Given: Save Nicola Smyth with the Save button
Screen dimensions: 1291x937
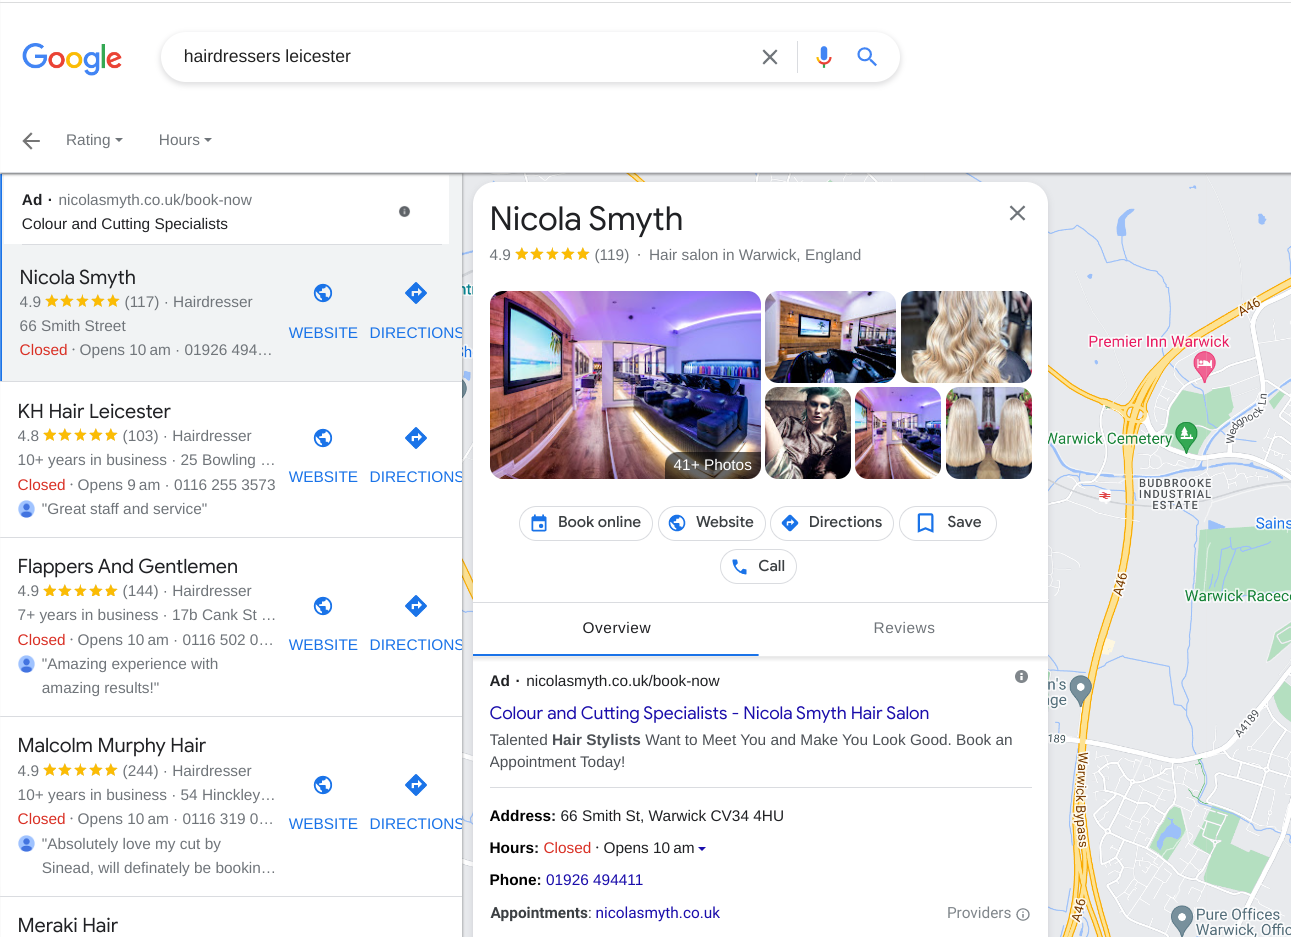Looking at the screenshot, I should (948, 523).
